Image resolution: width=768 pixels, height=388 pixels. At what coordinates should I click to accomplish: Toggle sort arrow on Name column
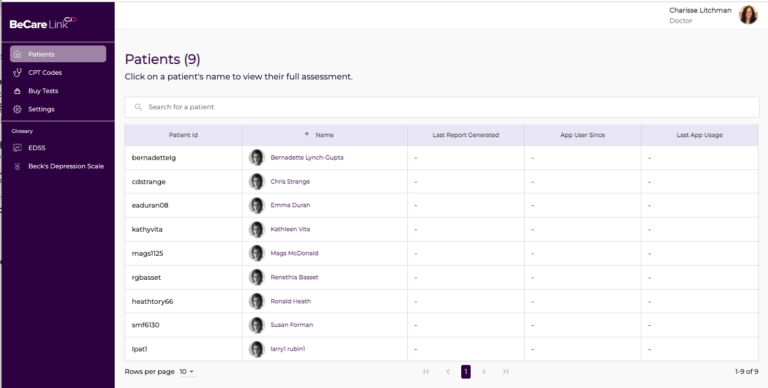307,134
